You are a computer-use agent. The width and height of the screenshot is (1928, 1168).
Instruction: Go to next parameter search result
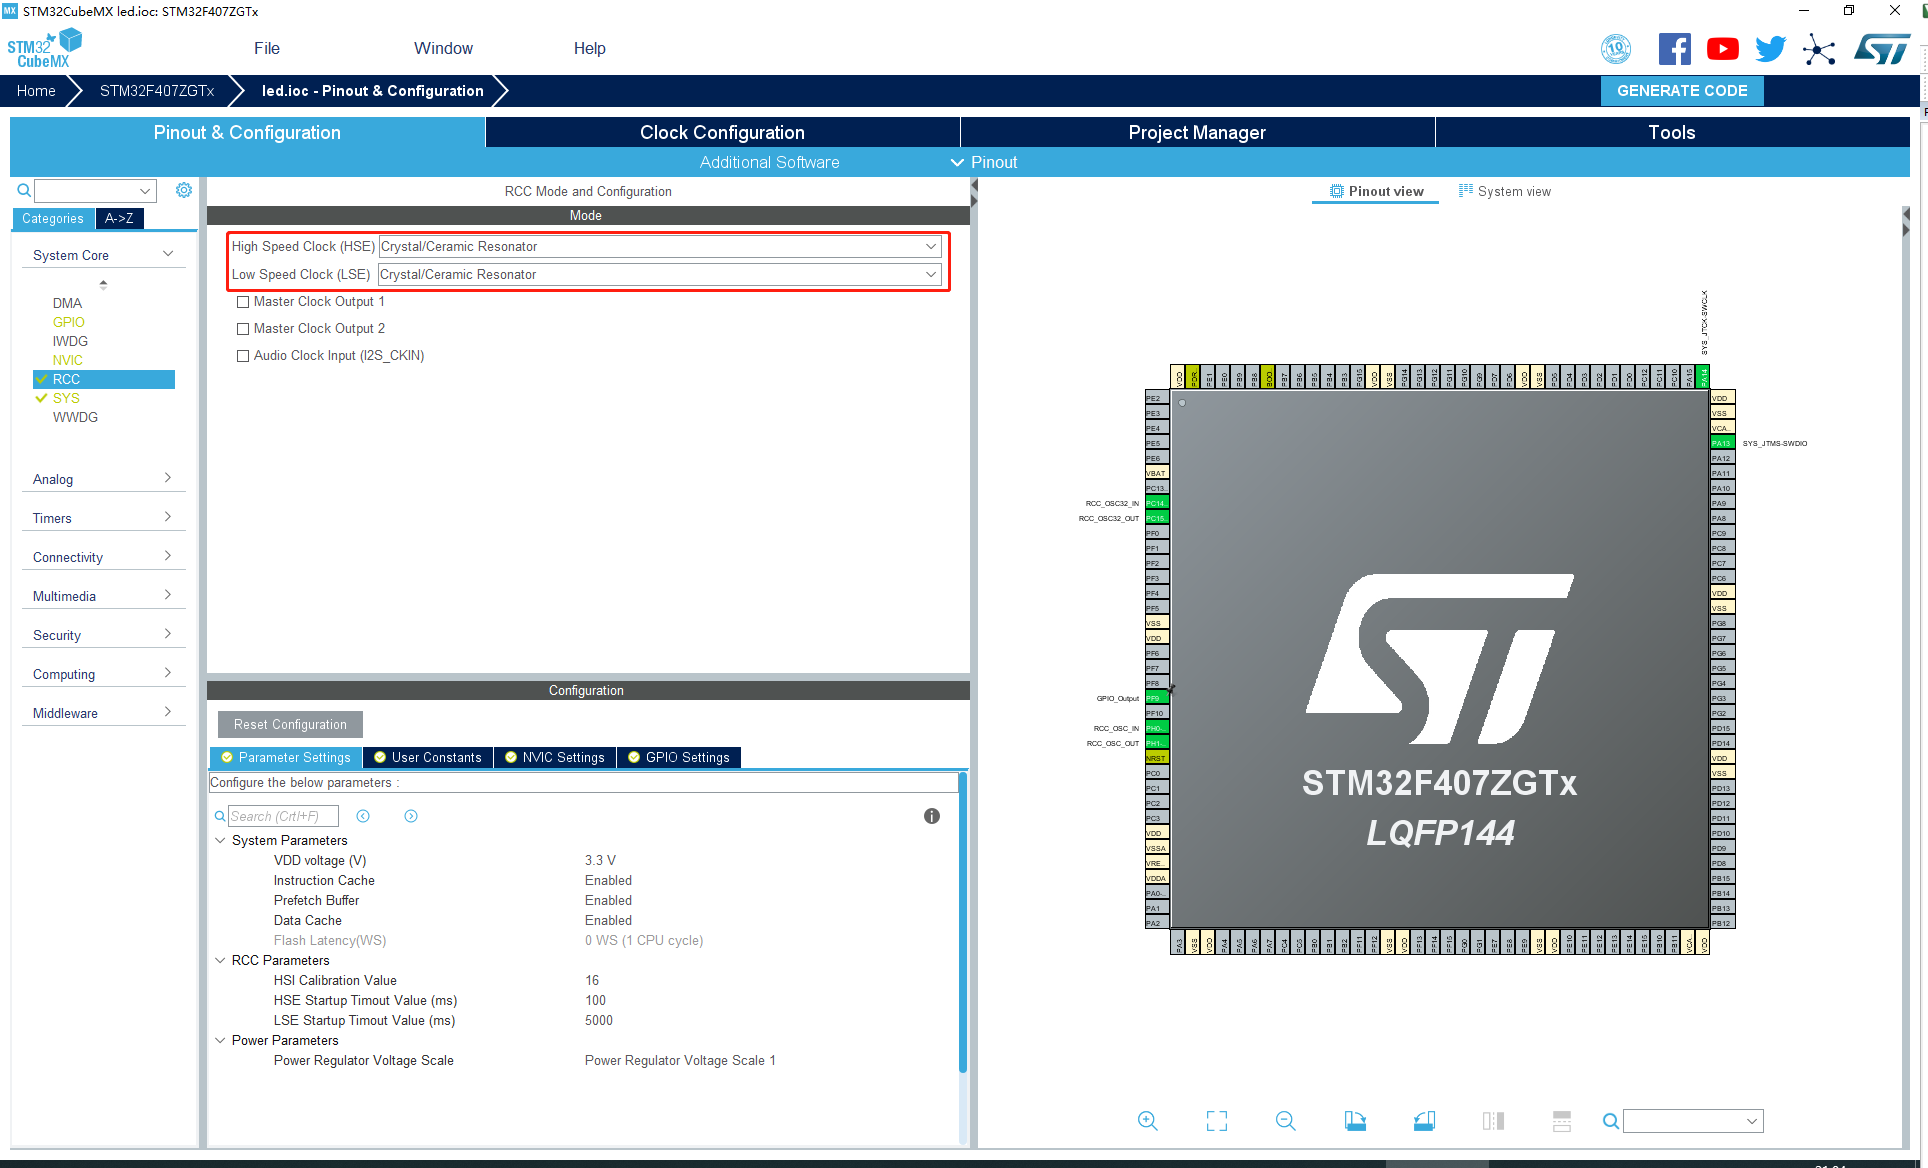click(x=411, y=816)
